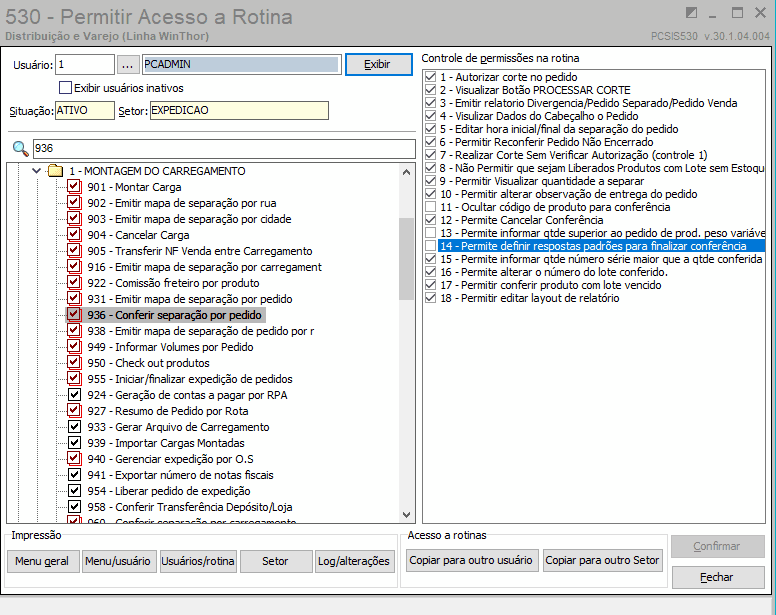Viewport: 776px width, 615px height.
Task: Click the MONTAGEM DO CARREGAMENTO folder icon
Action: [55, 171]
